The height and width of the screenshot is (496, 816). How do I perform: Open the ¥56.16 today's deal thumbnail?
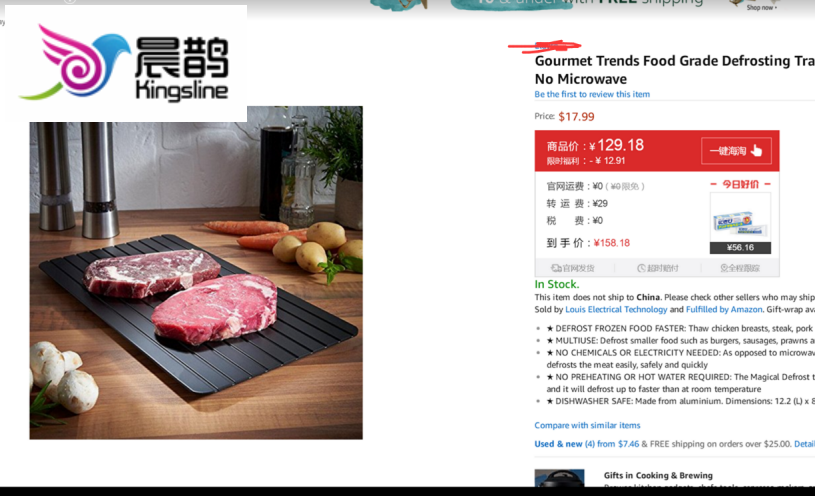pos(740,223)
